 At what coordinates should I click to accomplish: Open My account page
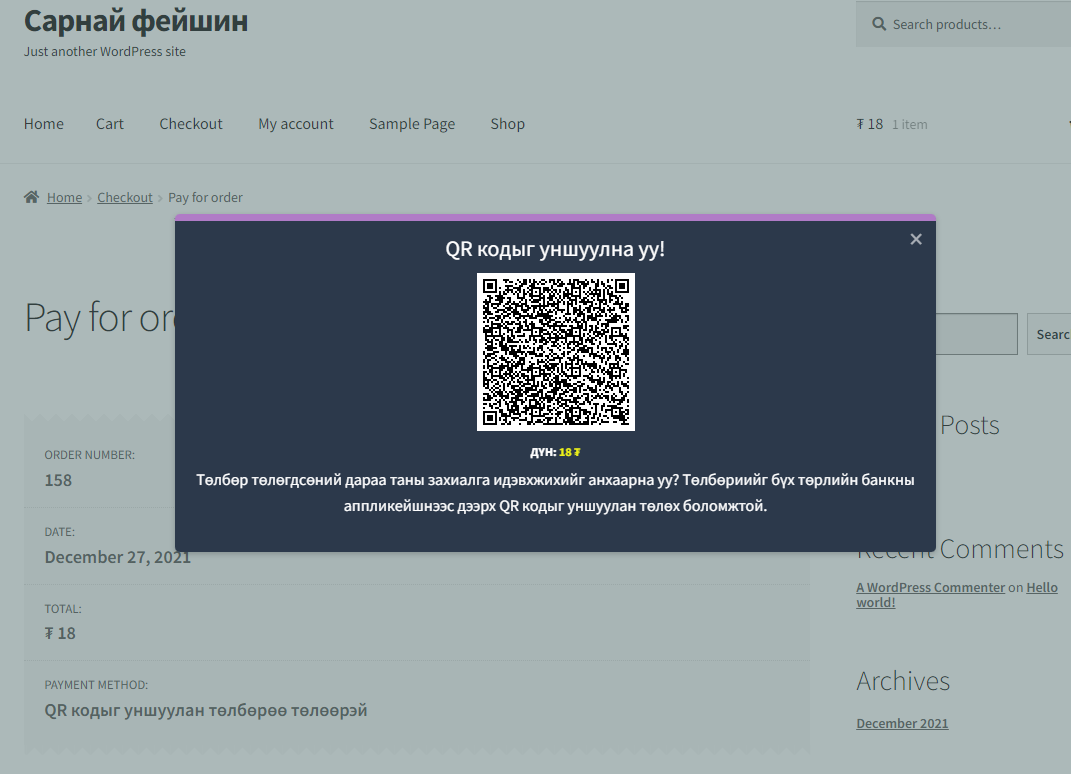point(296,124)
